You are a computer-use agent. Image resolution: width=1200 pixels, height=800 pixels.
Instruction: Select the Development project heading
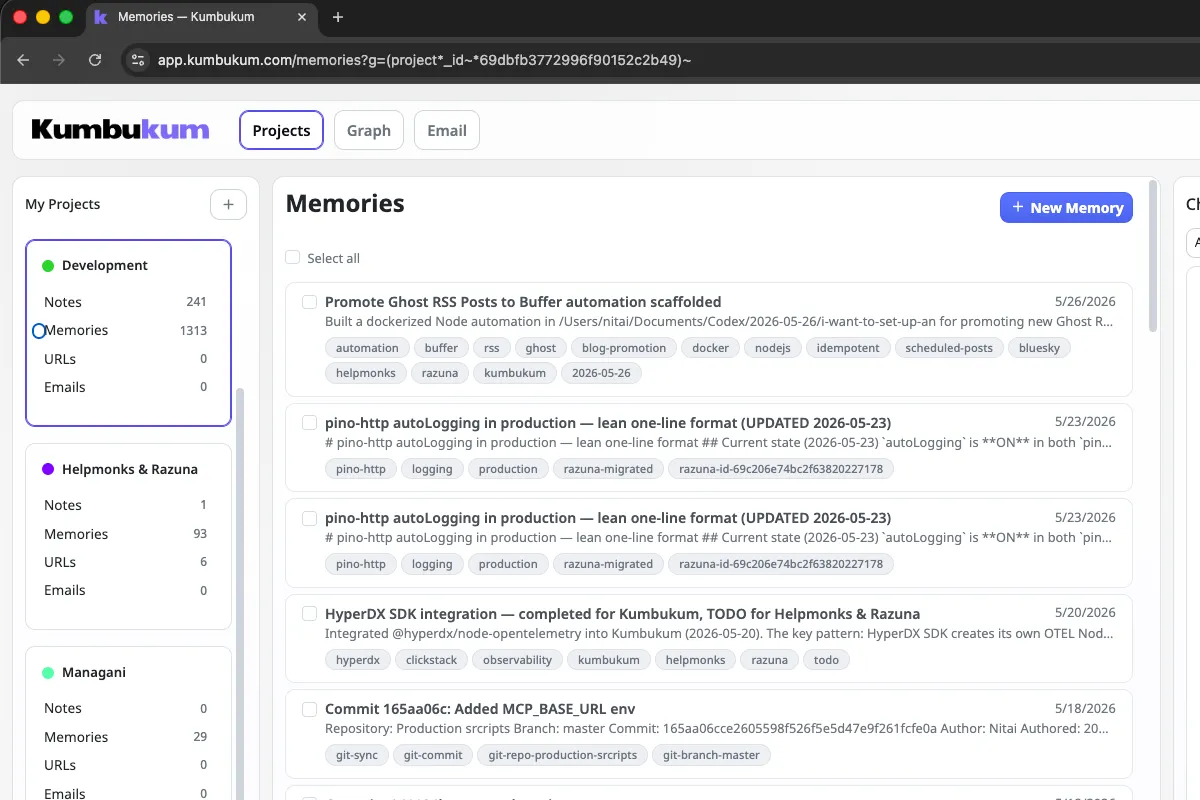pyautogui.click(x=105, y=266)
